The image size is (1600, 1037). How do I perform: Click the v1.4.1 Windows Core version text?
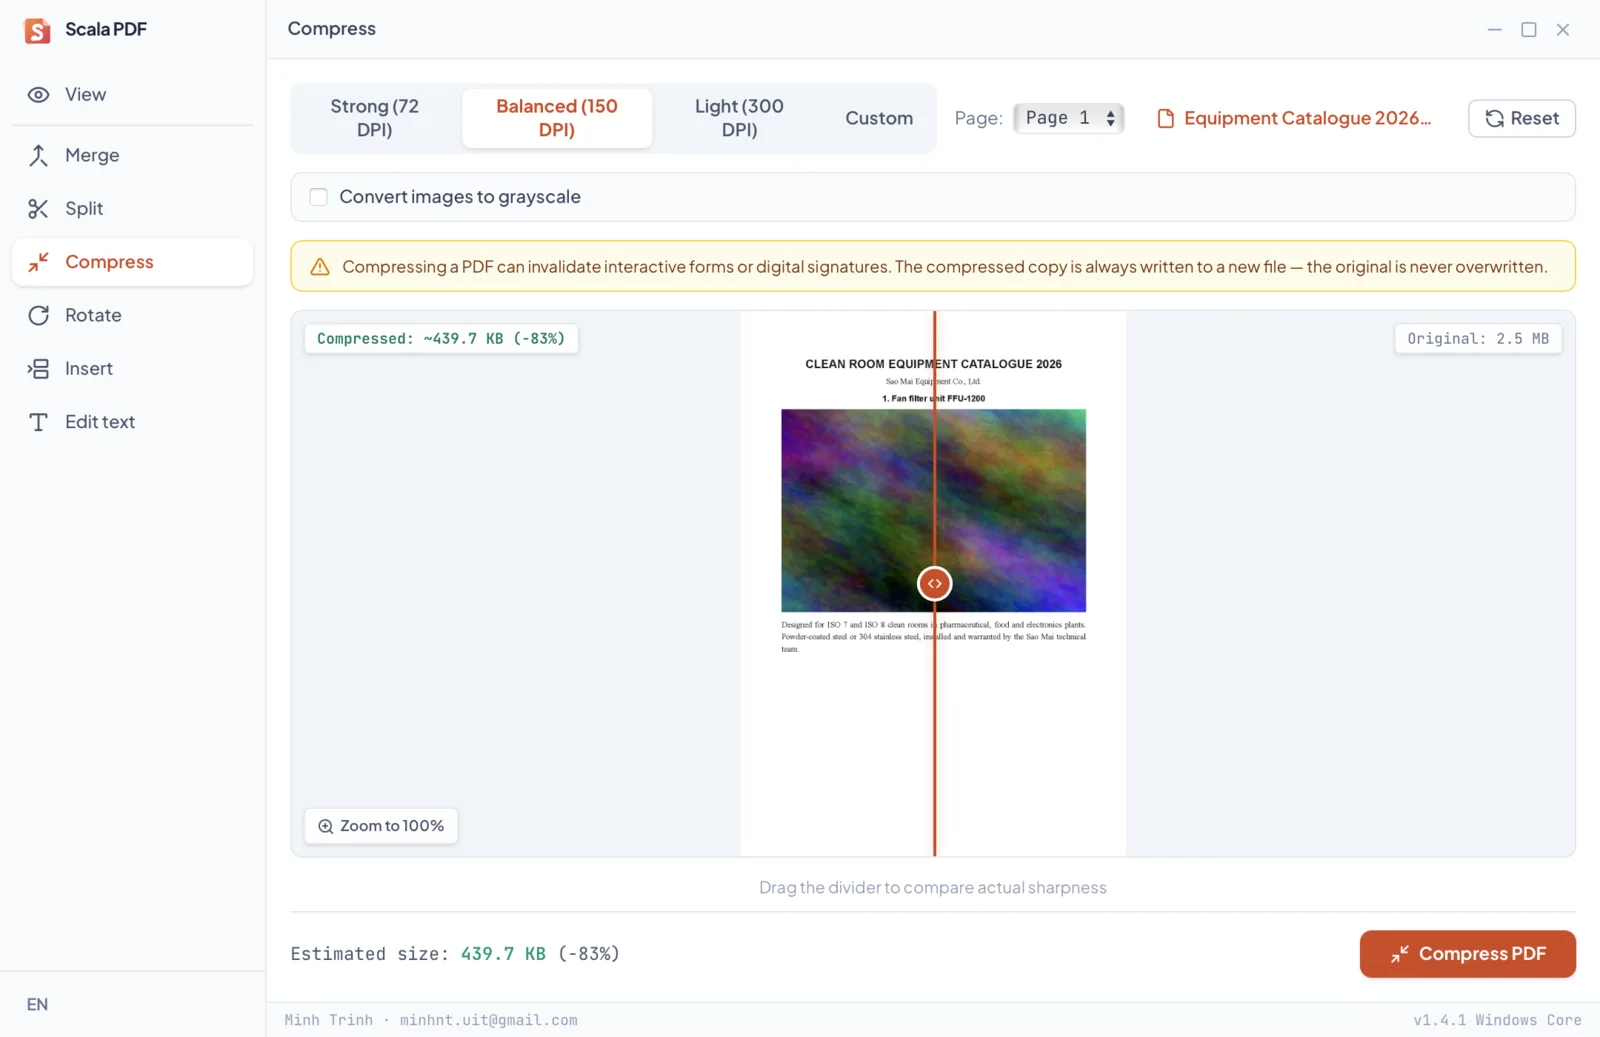(x=1497, y=1020)
